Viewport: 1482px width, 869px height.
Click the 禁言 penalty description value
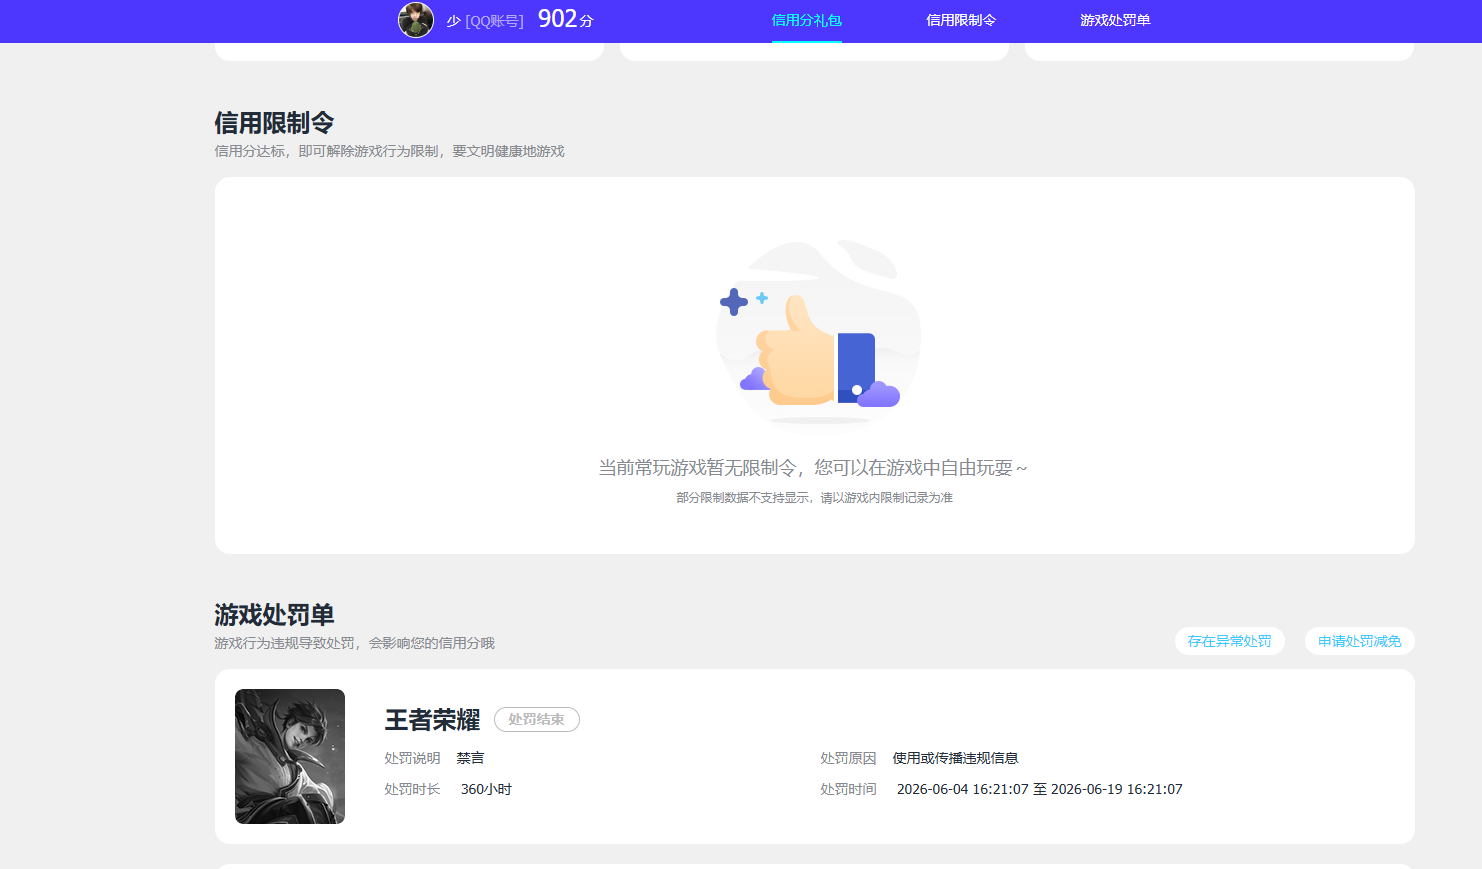(470, 758)
